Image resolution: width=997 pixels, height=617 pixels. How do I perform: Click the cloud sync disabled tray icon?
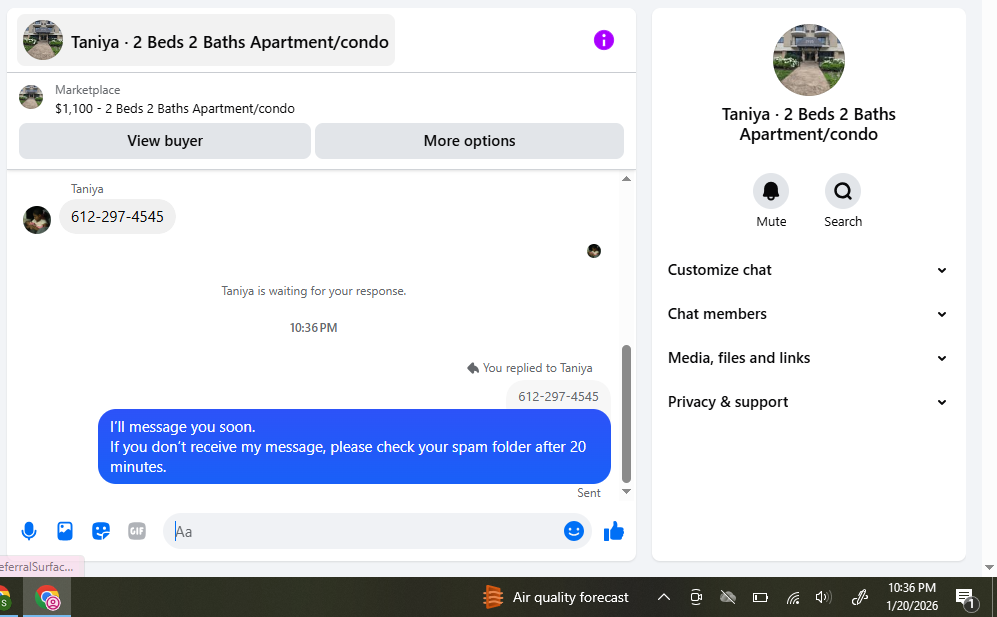tap(727, 597)
